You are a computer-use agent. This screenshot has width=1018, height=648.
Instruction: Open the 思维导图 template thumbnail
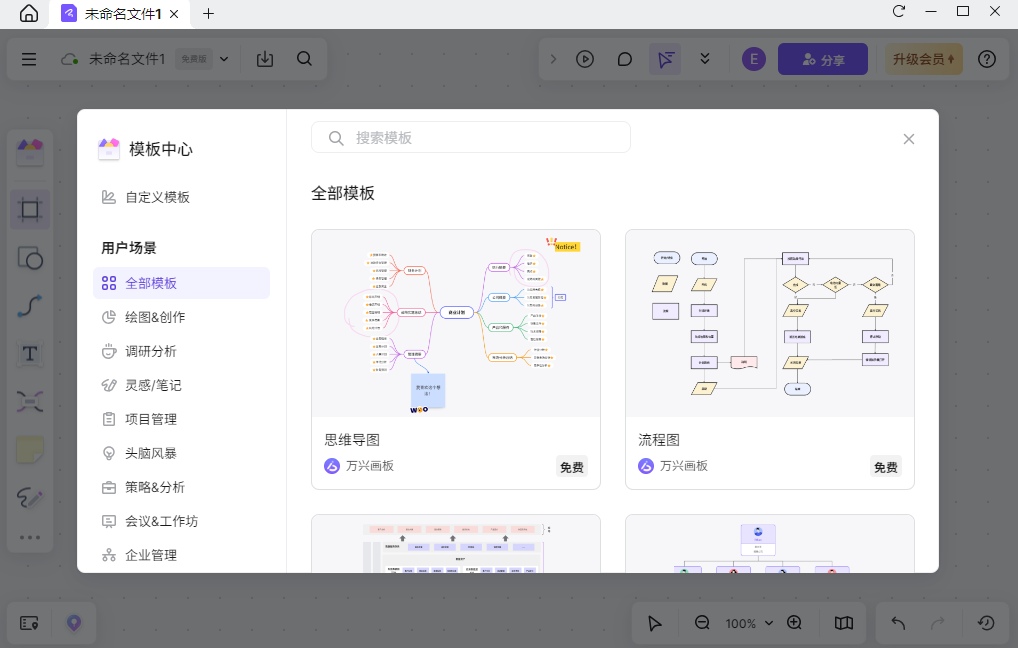(456, 323)
